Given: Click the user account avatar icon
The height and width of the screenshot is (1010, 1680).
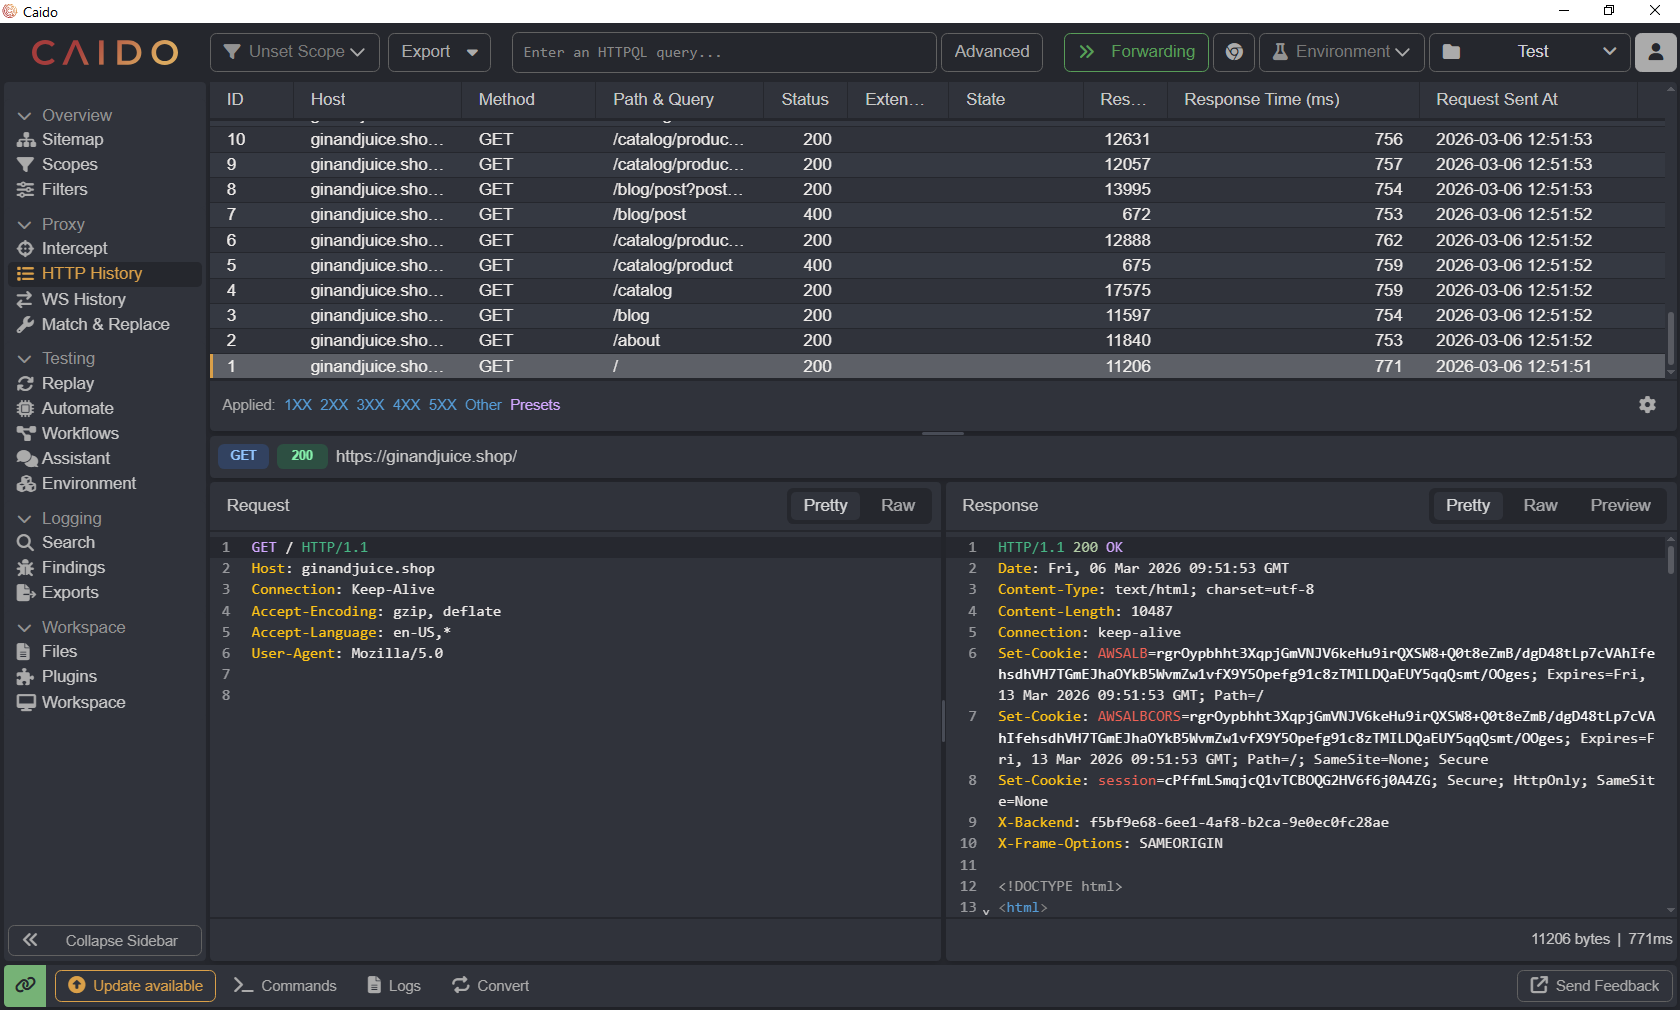Looking at the screenshot, I should [1655, 52].
